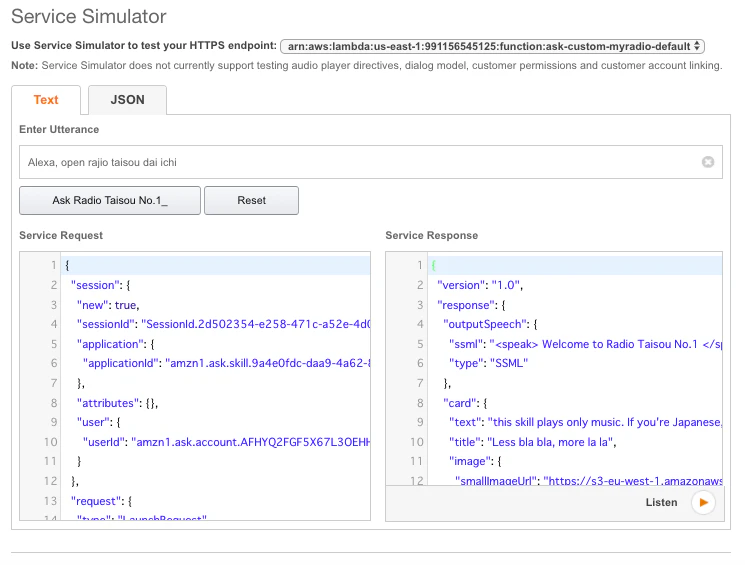
Task: Switch to the JSON tab
Action: click(x=127, y=100)
